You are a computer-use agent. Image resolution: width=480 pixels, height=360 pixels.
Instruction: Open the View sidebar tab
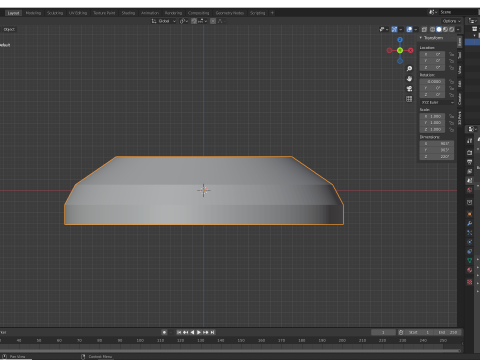[x=460, y=70]
